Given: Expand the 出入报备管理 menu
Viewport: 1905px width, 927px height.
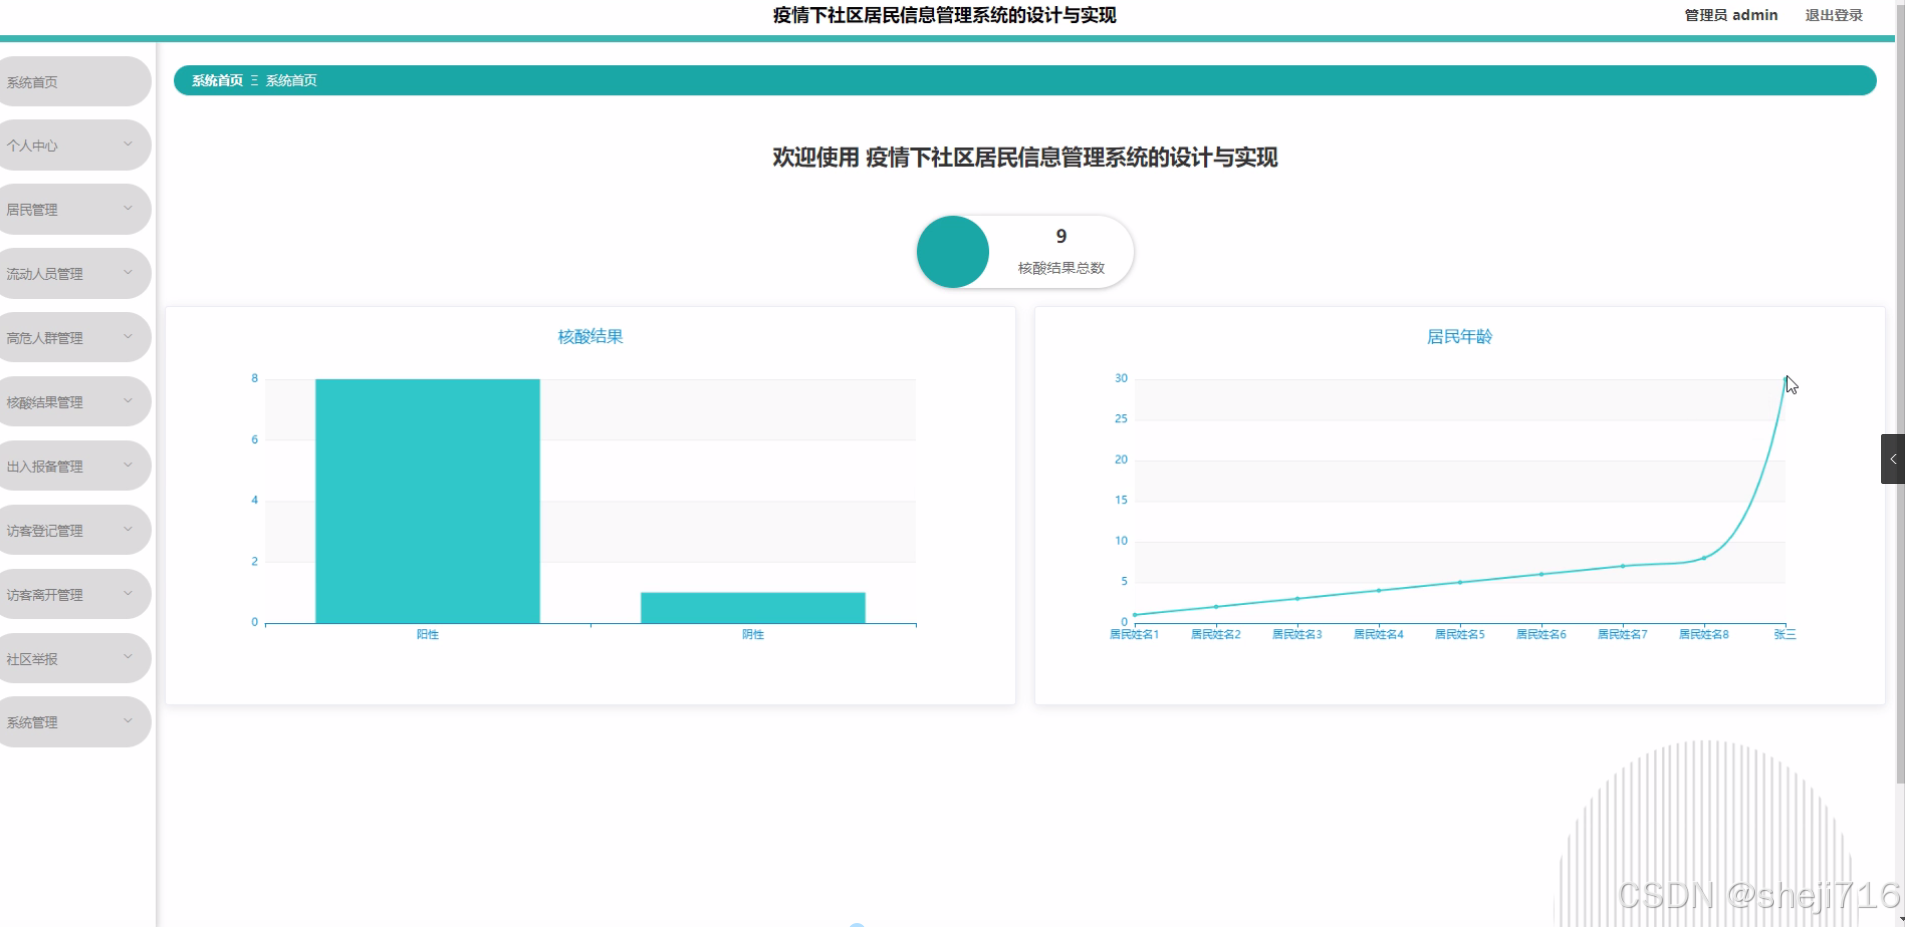Looking at the screenshot, I should click(70, 465).
